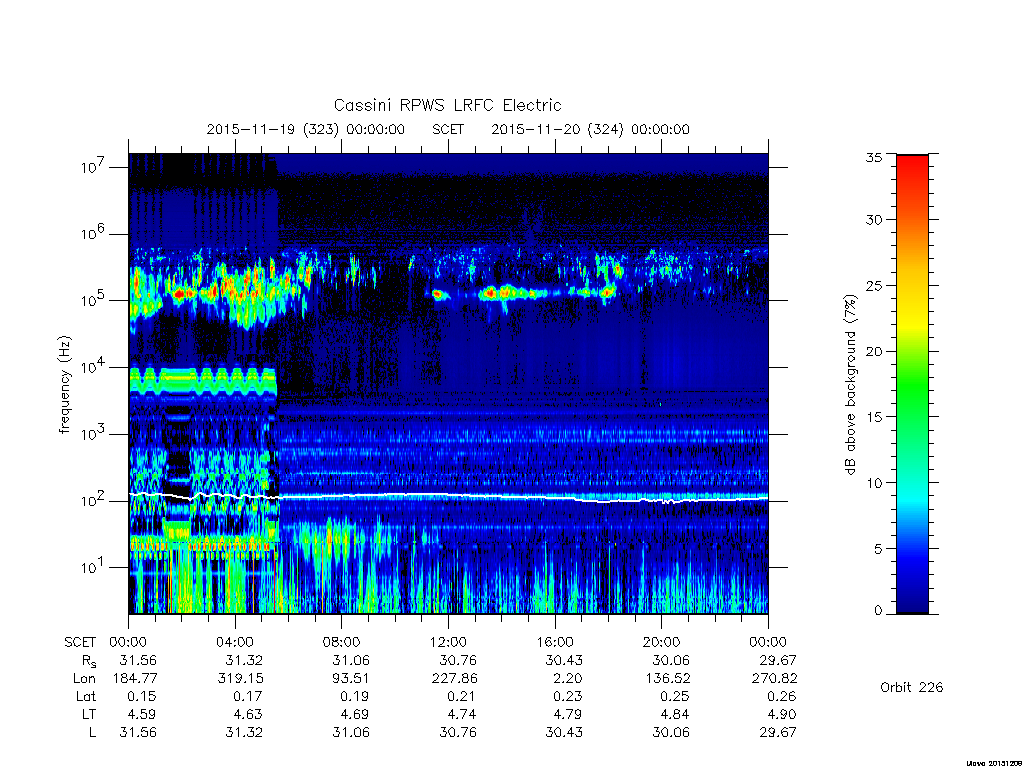Click the Orbit 226 label
Screen dimensions: 1024x768
point(912,687)
